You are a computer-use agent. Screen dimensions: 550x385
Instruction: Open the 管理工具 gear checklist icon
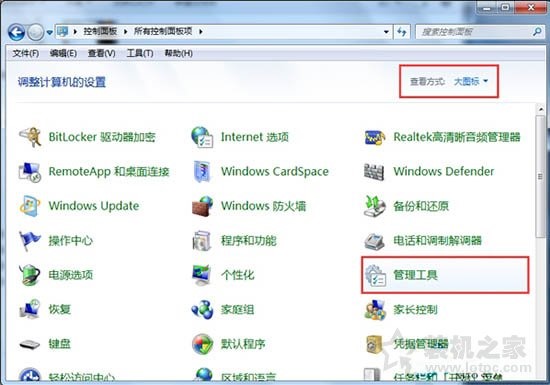pos(375,275)
